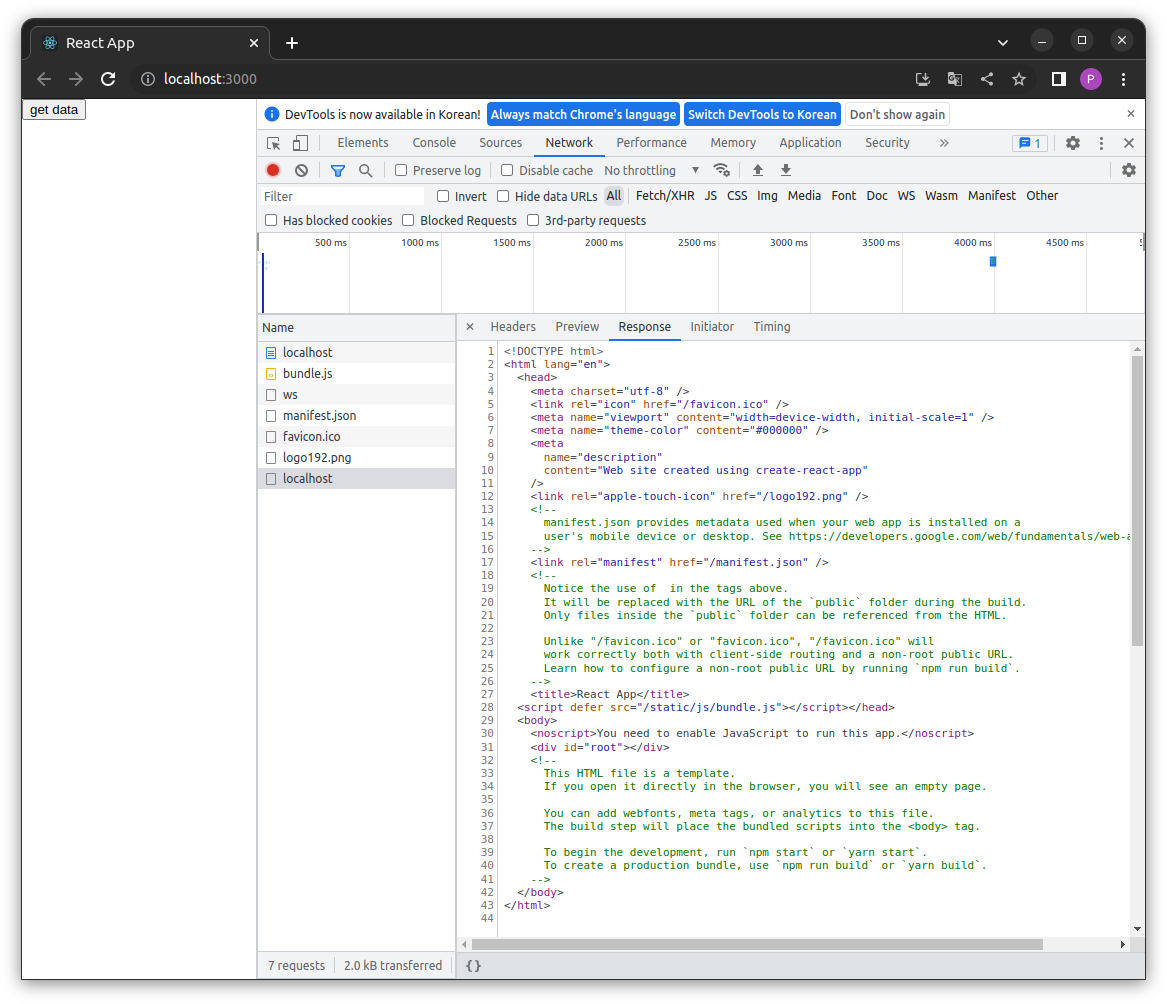Open the Performance tab

651,143
